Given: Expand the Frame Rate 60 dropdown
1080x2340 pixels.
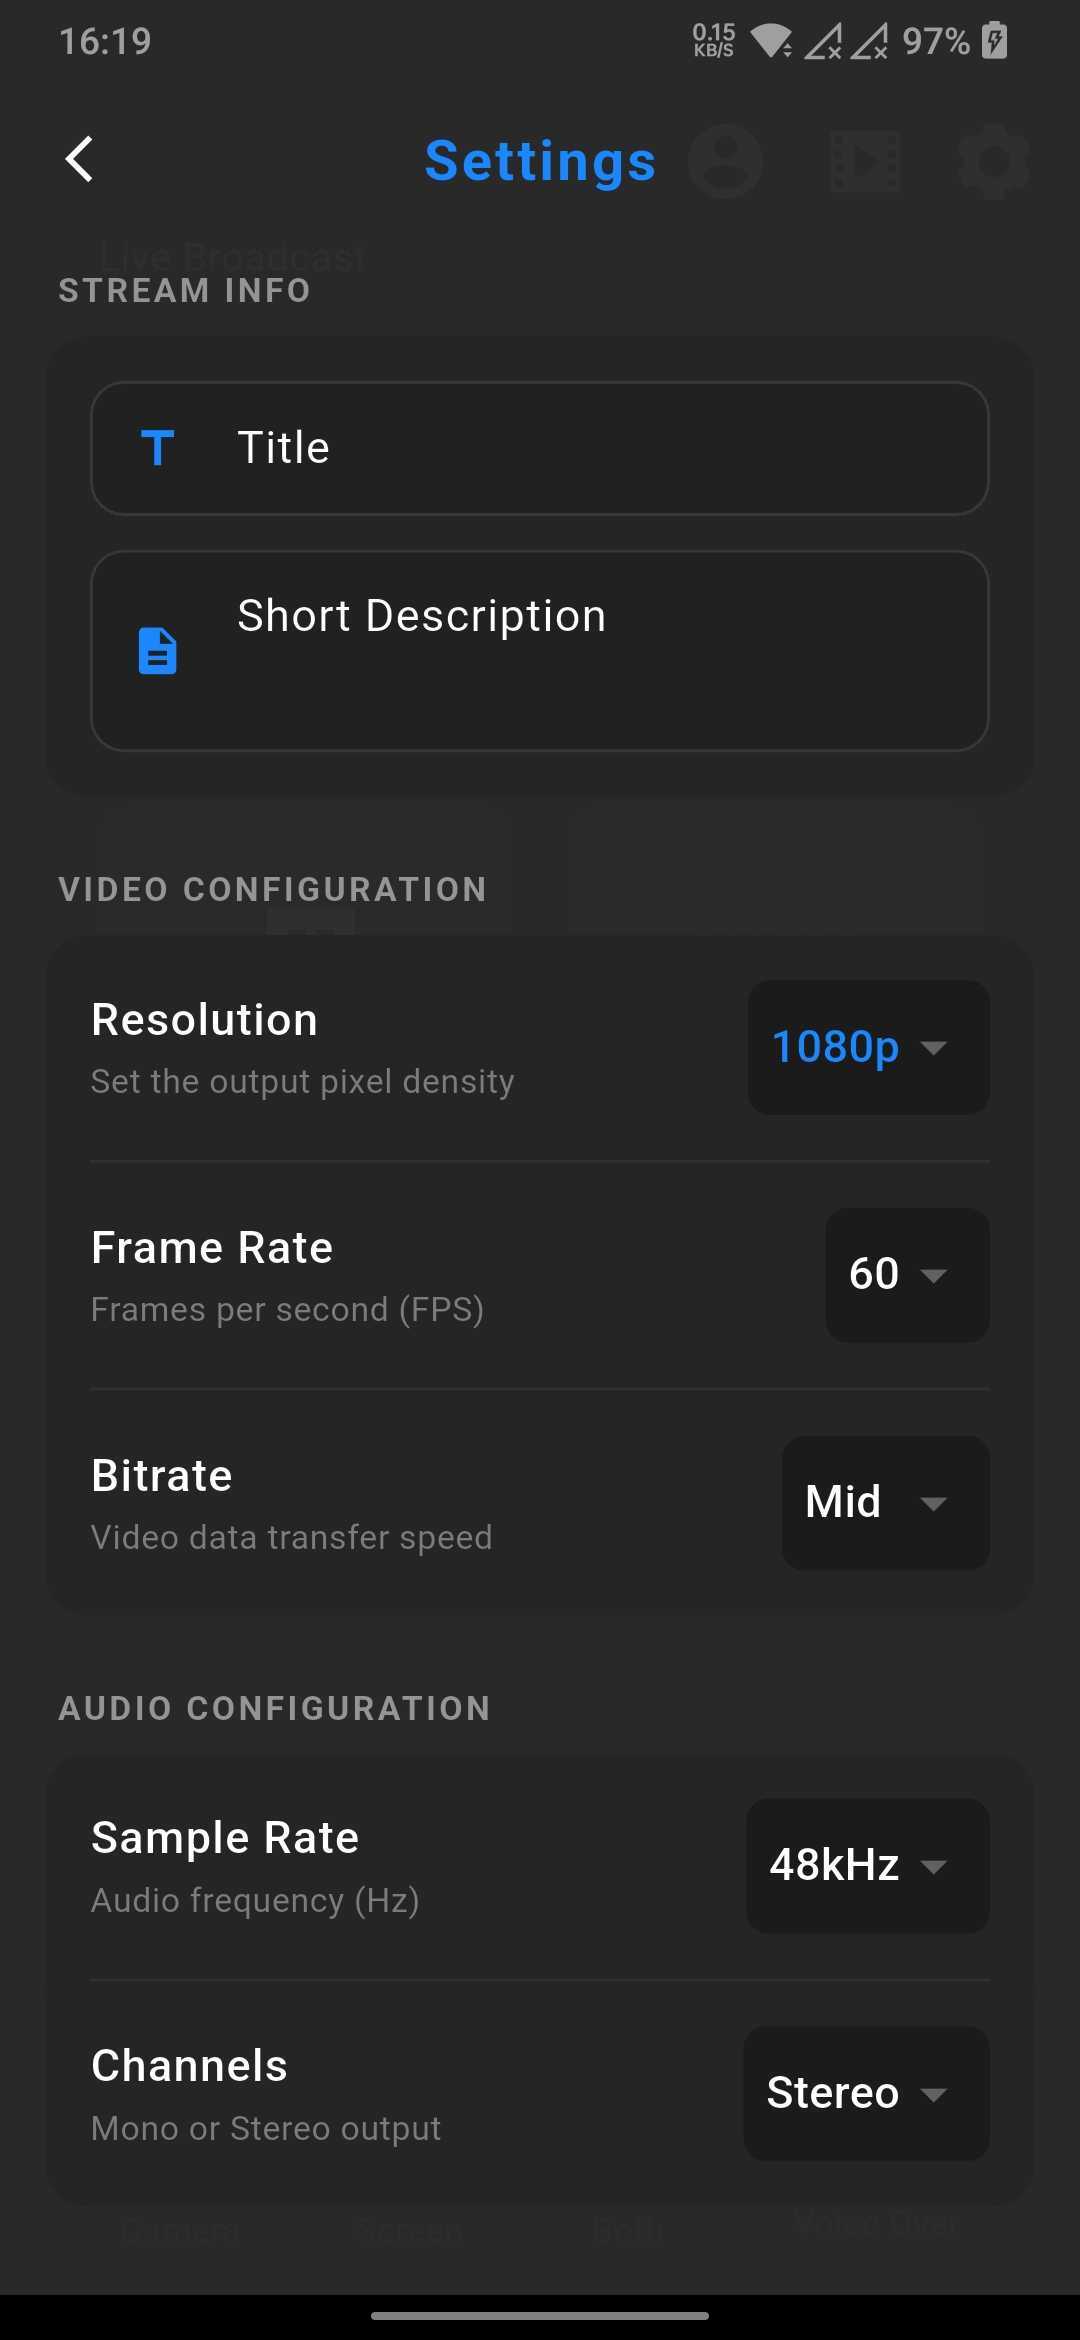Looking at the screenshot, I should point(907,1275).
